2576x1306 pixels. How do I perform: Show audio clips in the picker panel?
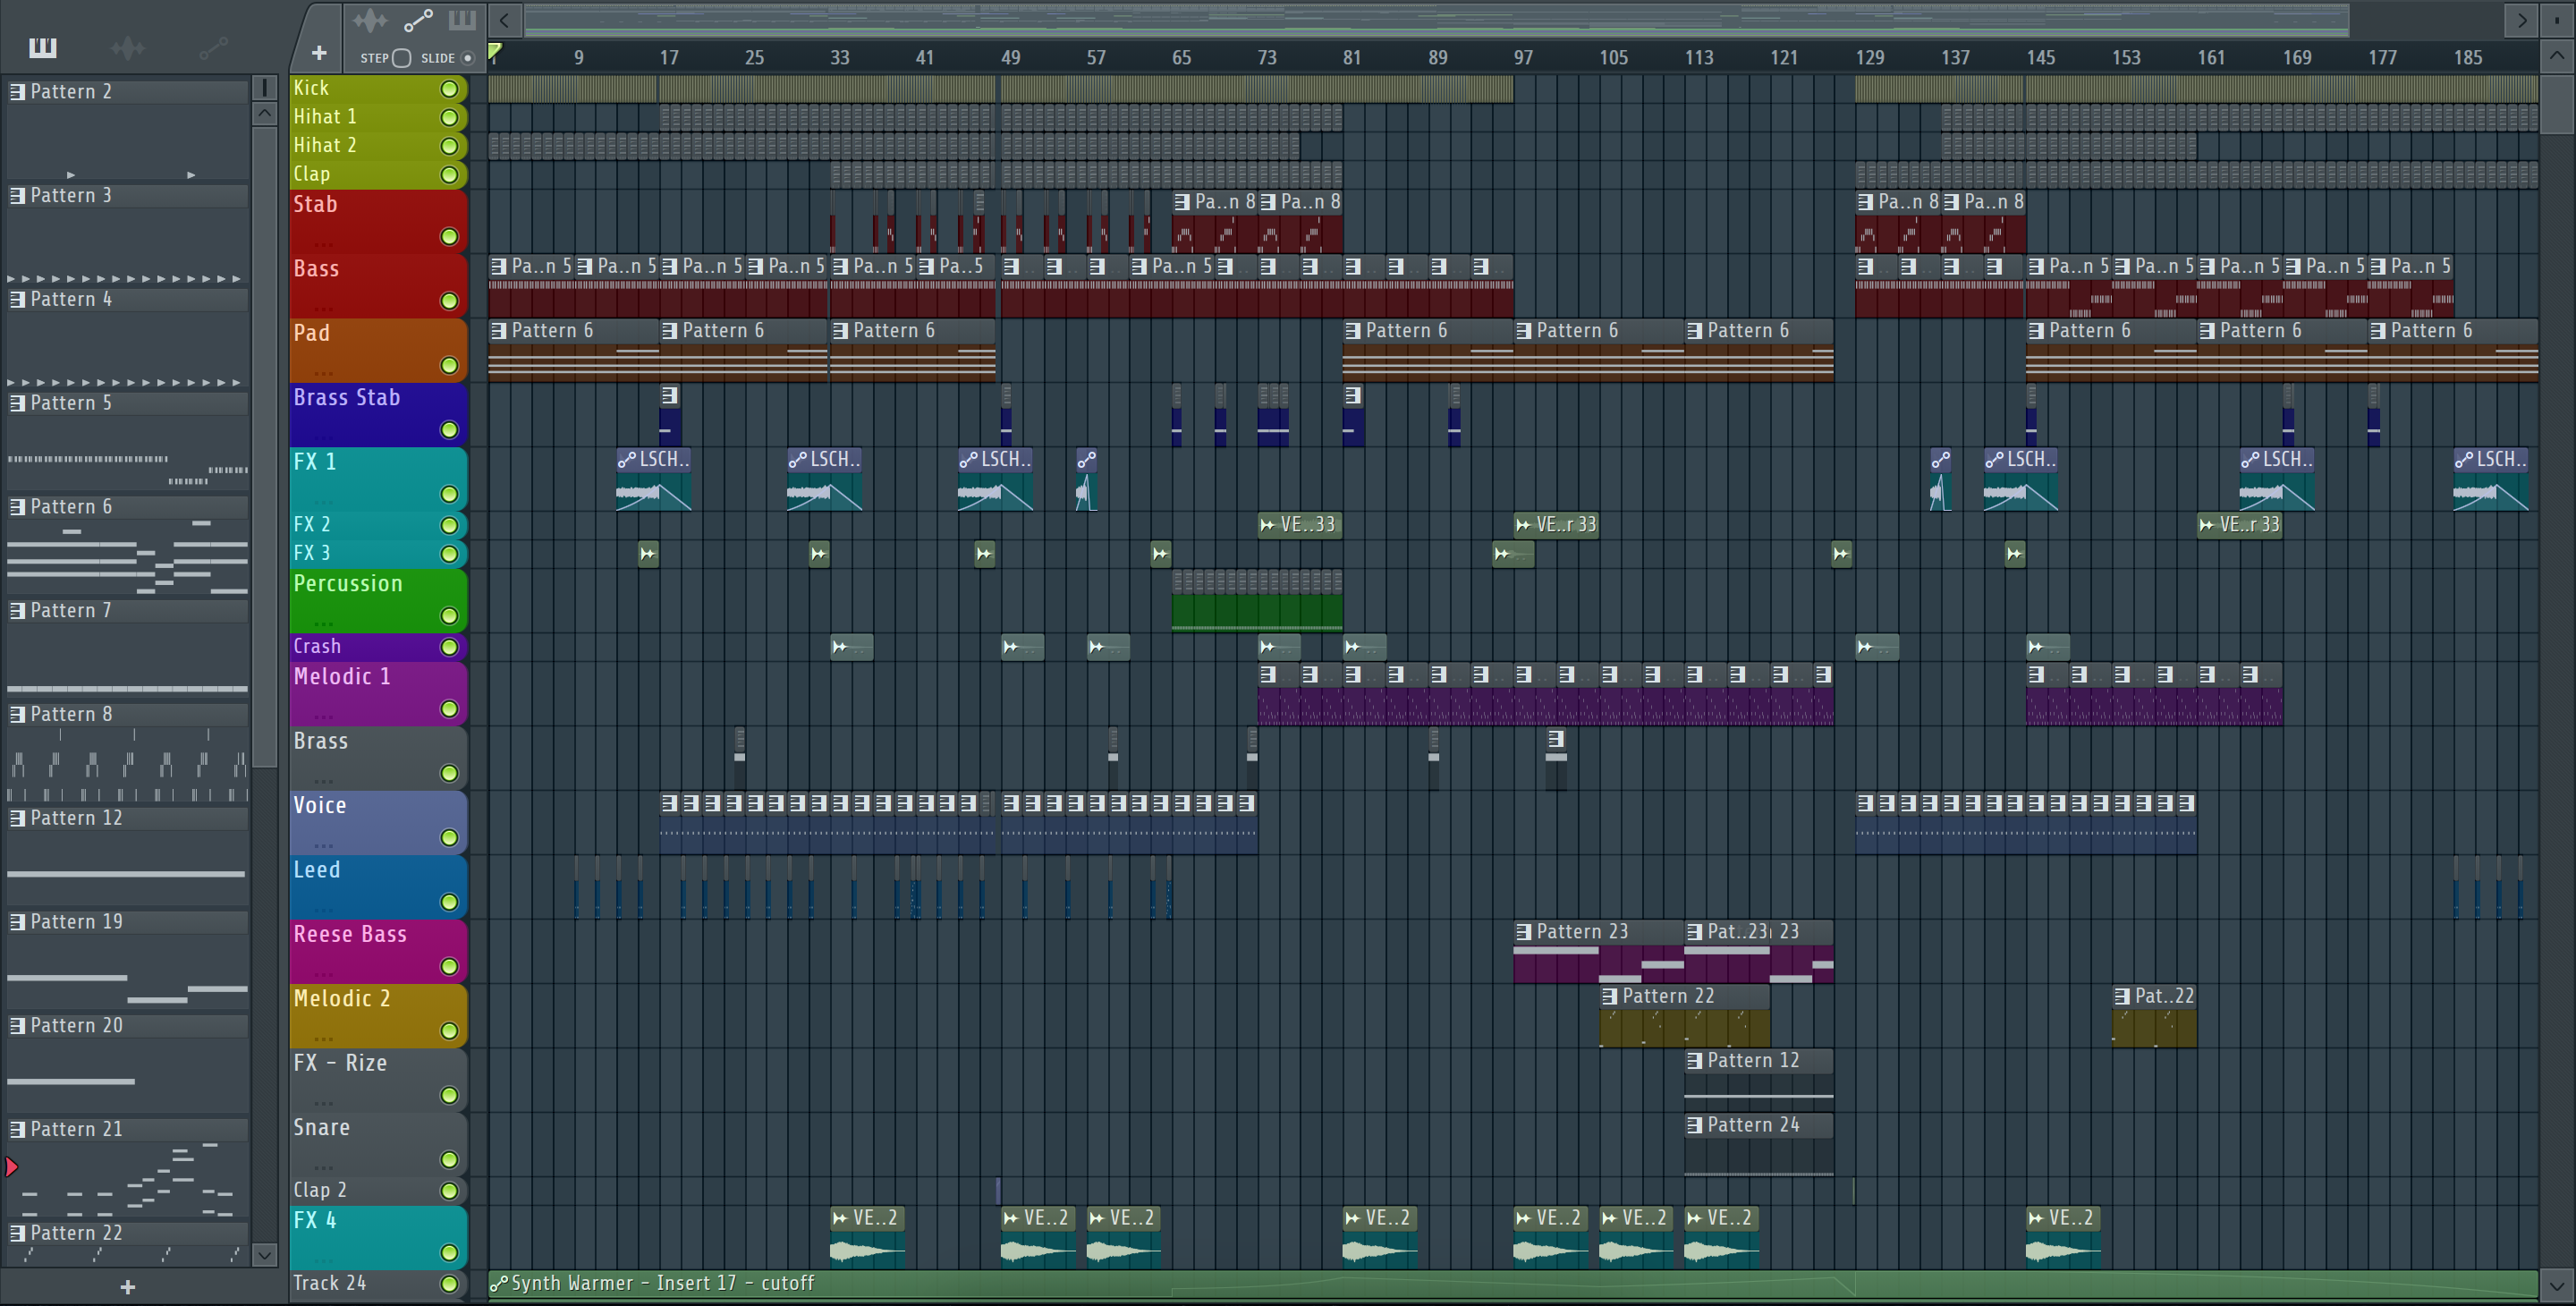point(128,47)
